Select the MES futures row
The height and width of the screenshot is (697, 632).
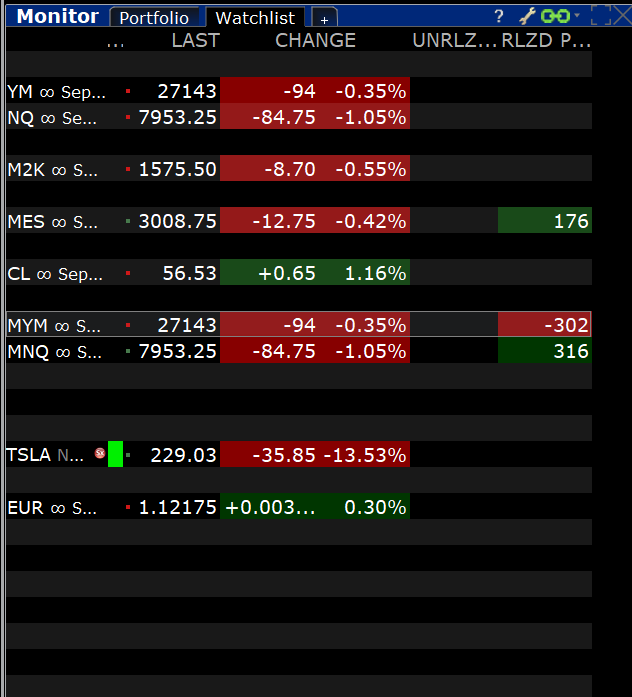(x=299, y=221)
